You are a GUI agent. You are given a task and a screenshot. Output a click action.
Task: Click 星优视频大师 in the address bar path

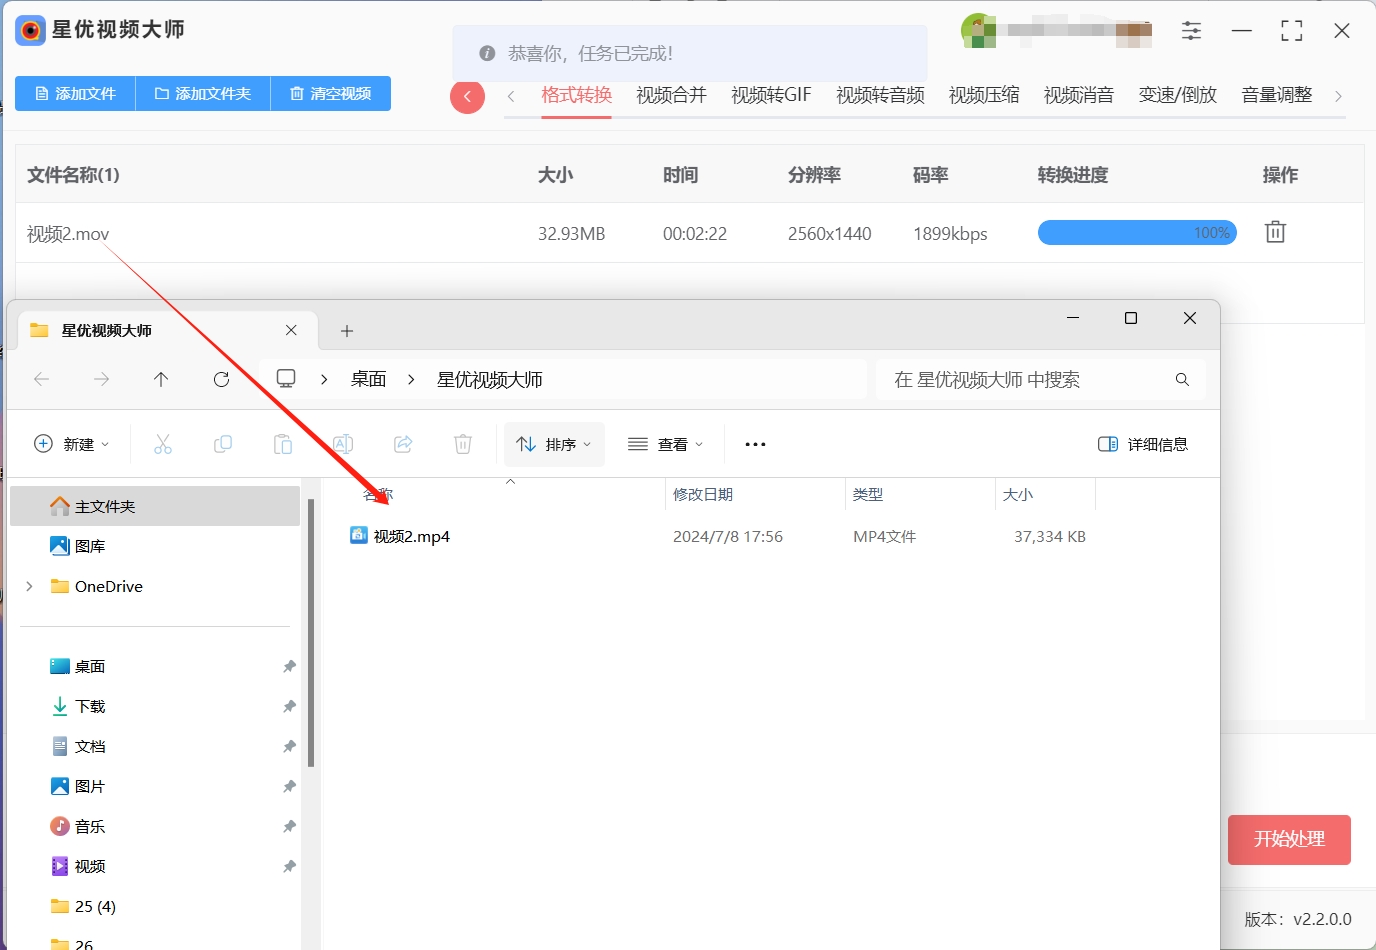tap(490, 379)
